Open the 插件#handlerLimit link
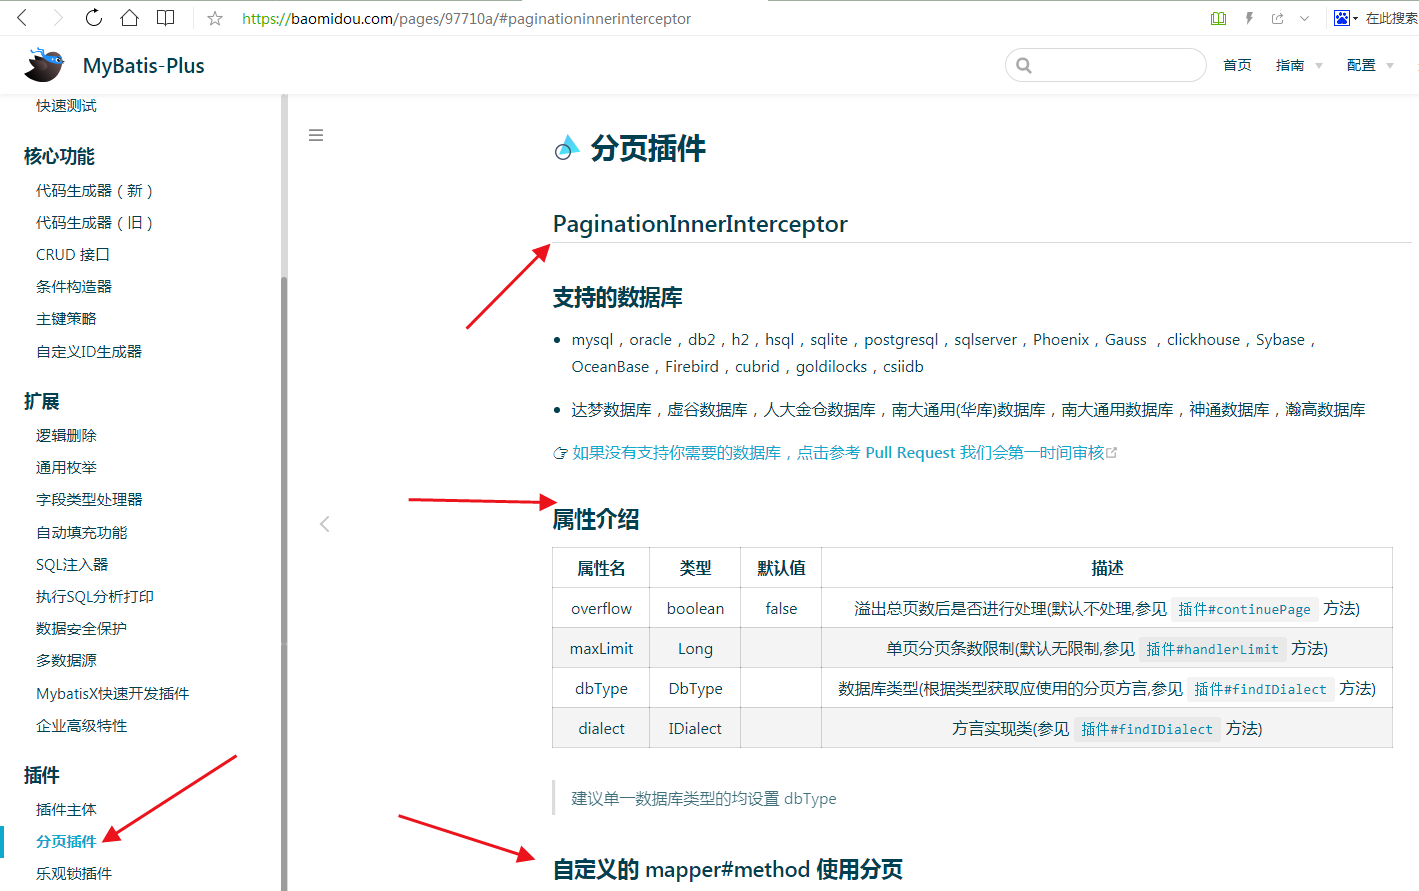Viewport: 1419px width, 891px height. (1212, 649)
